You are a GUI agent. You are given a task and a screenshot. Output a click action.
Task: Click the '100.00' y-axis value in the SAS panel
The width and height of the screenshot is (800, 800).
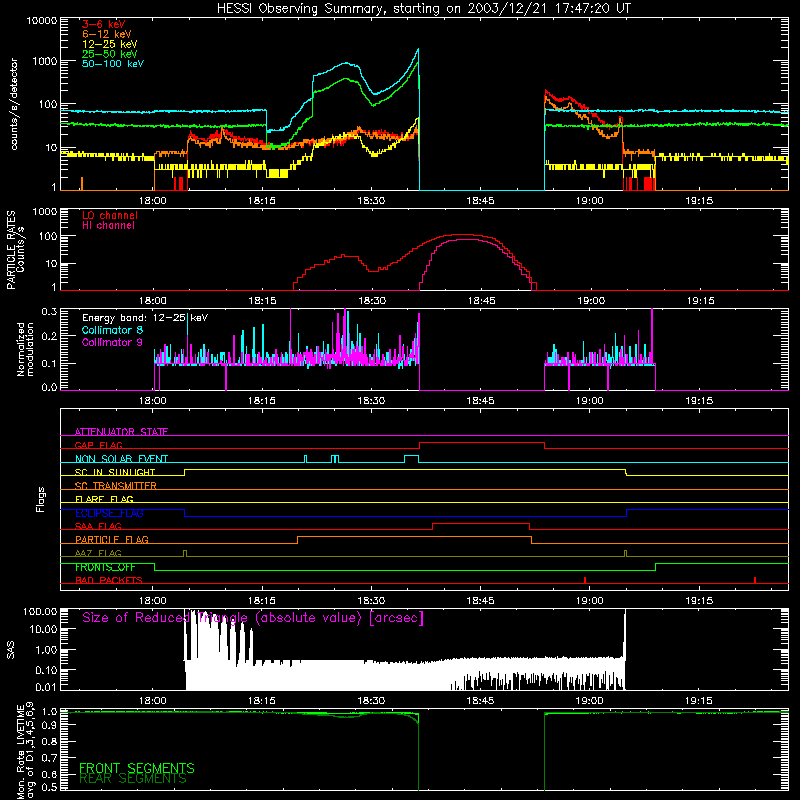(x=40, y=611)
